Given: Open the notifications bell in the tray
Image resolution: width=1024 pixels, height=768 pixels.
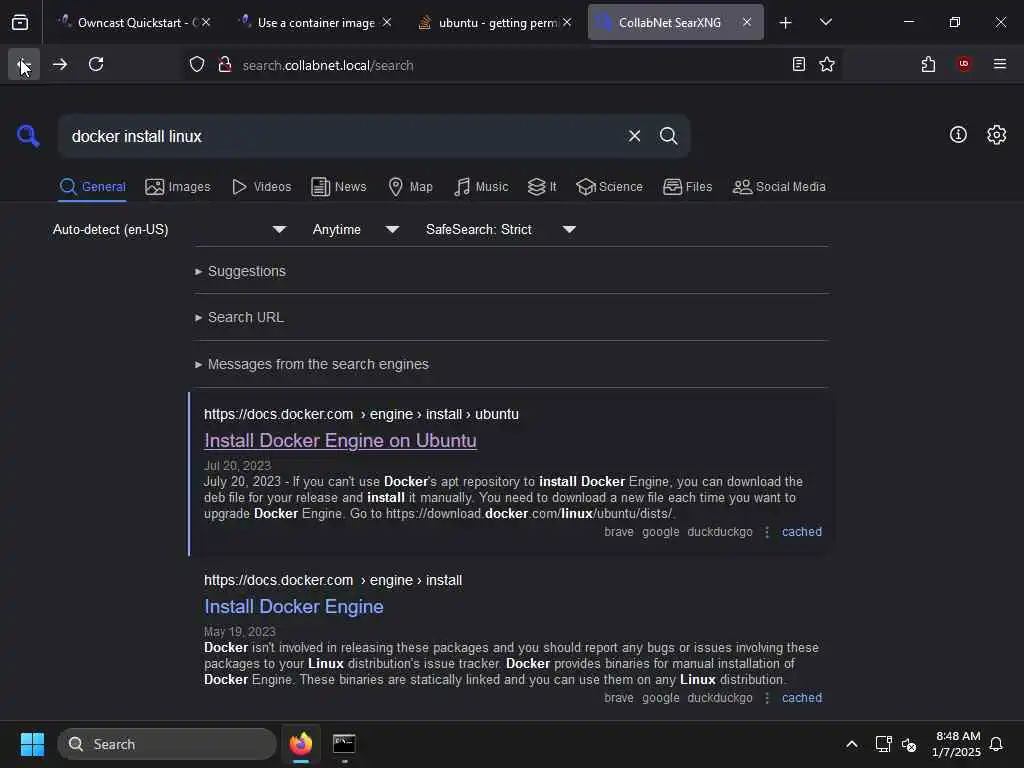Looking at the screenshot, I should click(997, 744).
